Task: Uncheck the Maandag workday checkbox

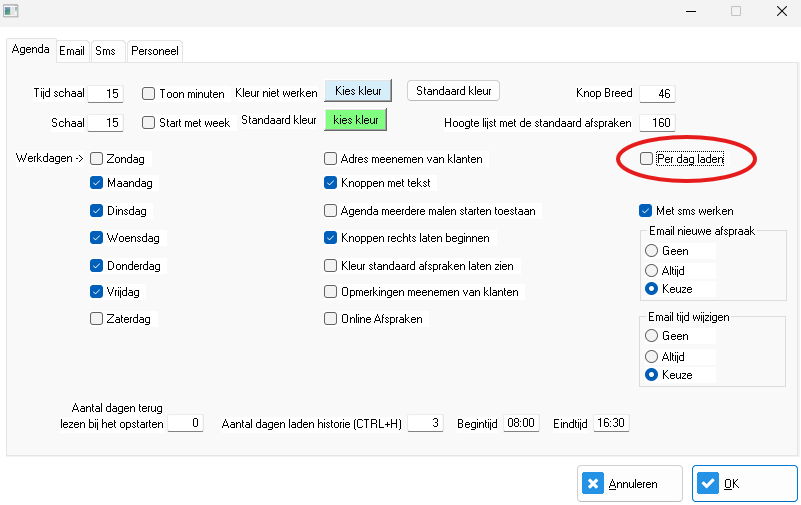Action: [x=97, y=183]
